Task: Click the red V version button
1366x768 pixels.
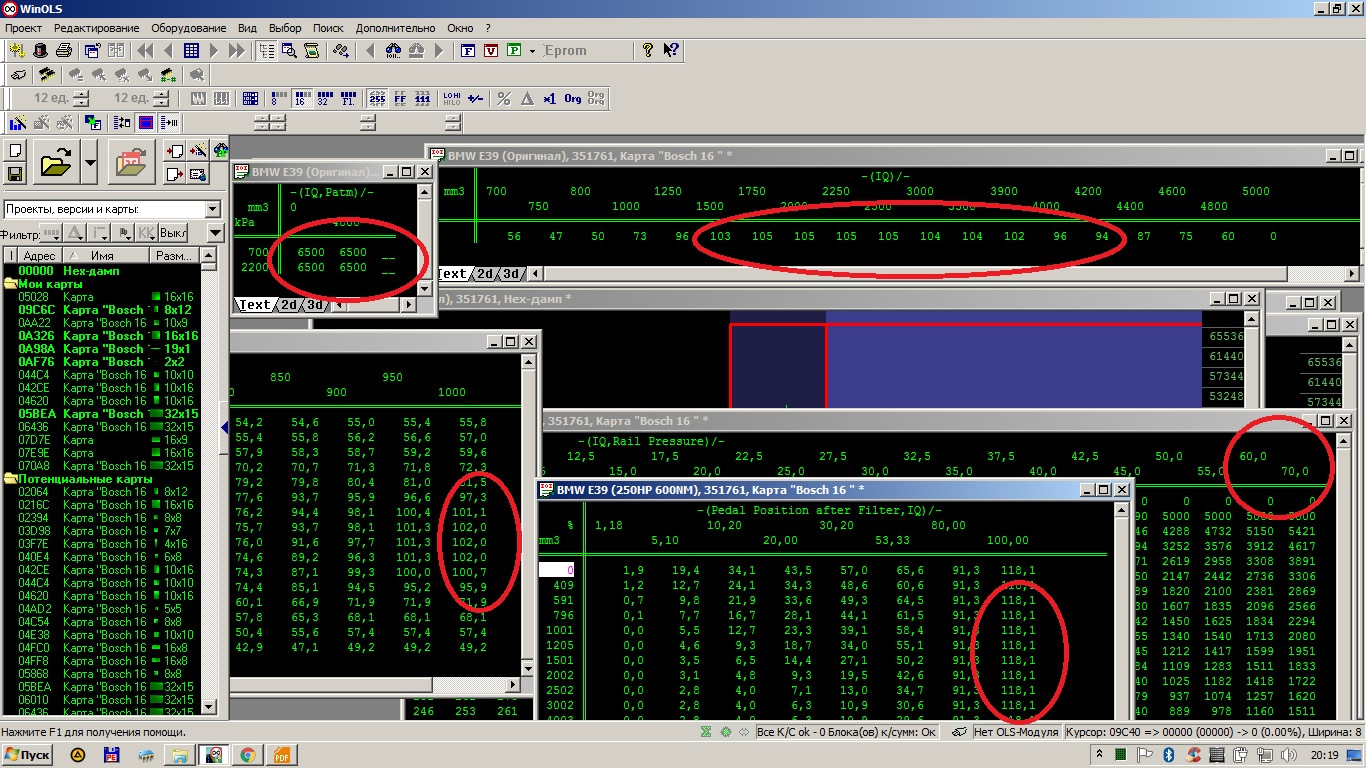Action: (491, 50)
